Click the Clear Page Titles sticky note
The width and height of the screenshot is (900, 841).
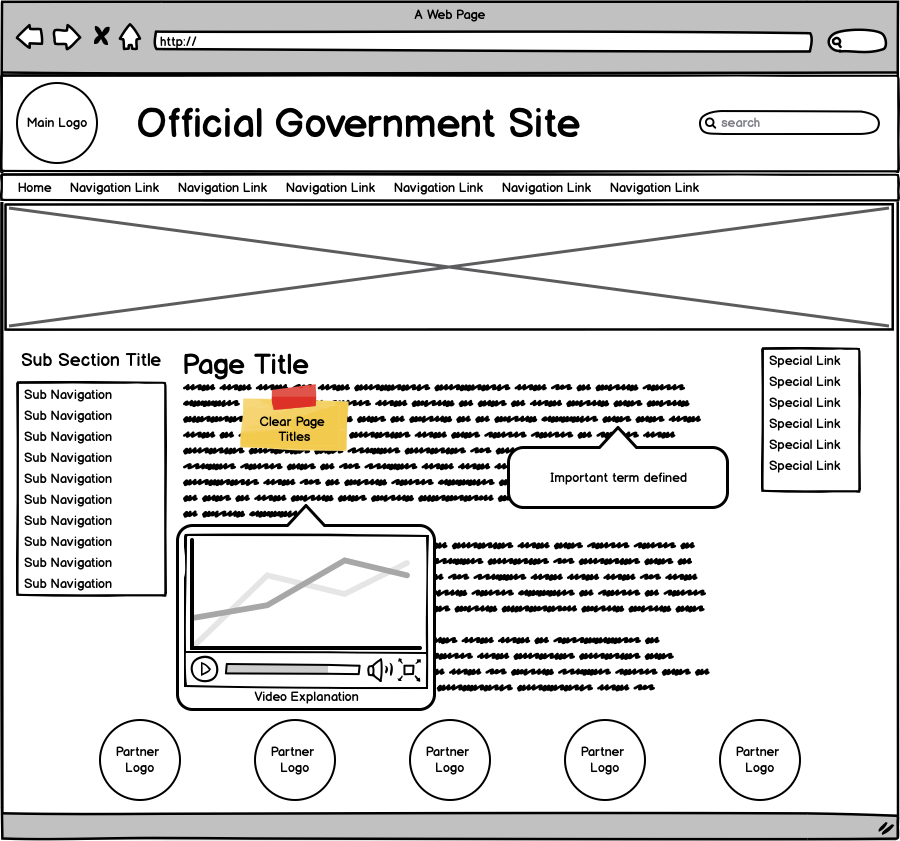click(293, 428)
